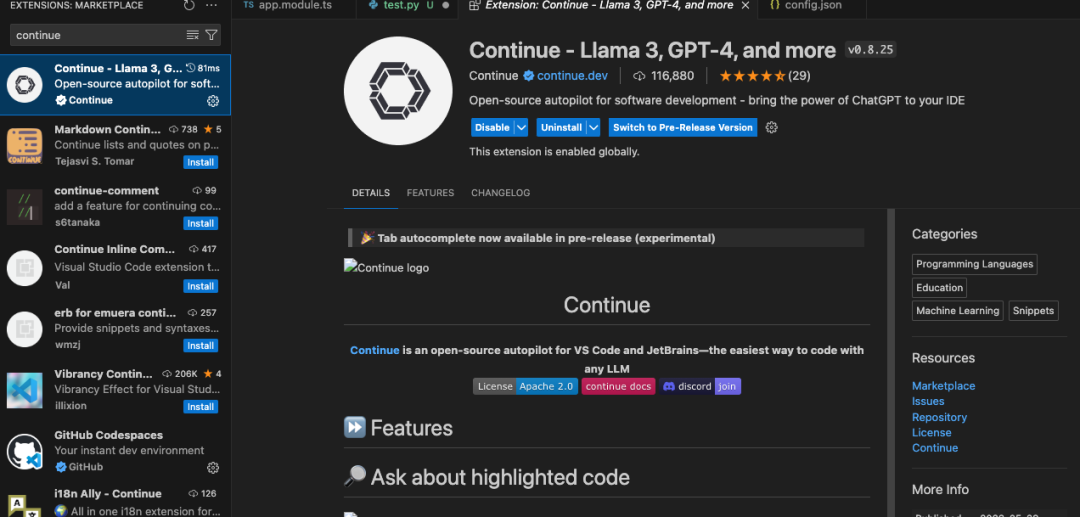Click the v0.8.25 version badge
Image resolution: width=1080 pixels, height=517 pixels.
pyautogui.click(x=871, y=50)
